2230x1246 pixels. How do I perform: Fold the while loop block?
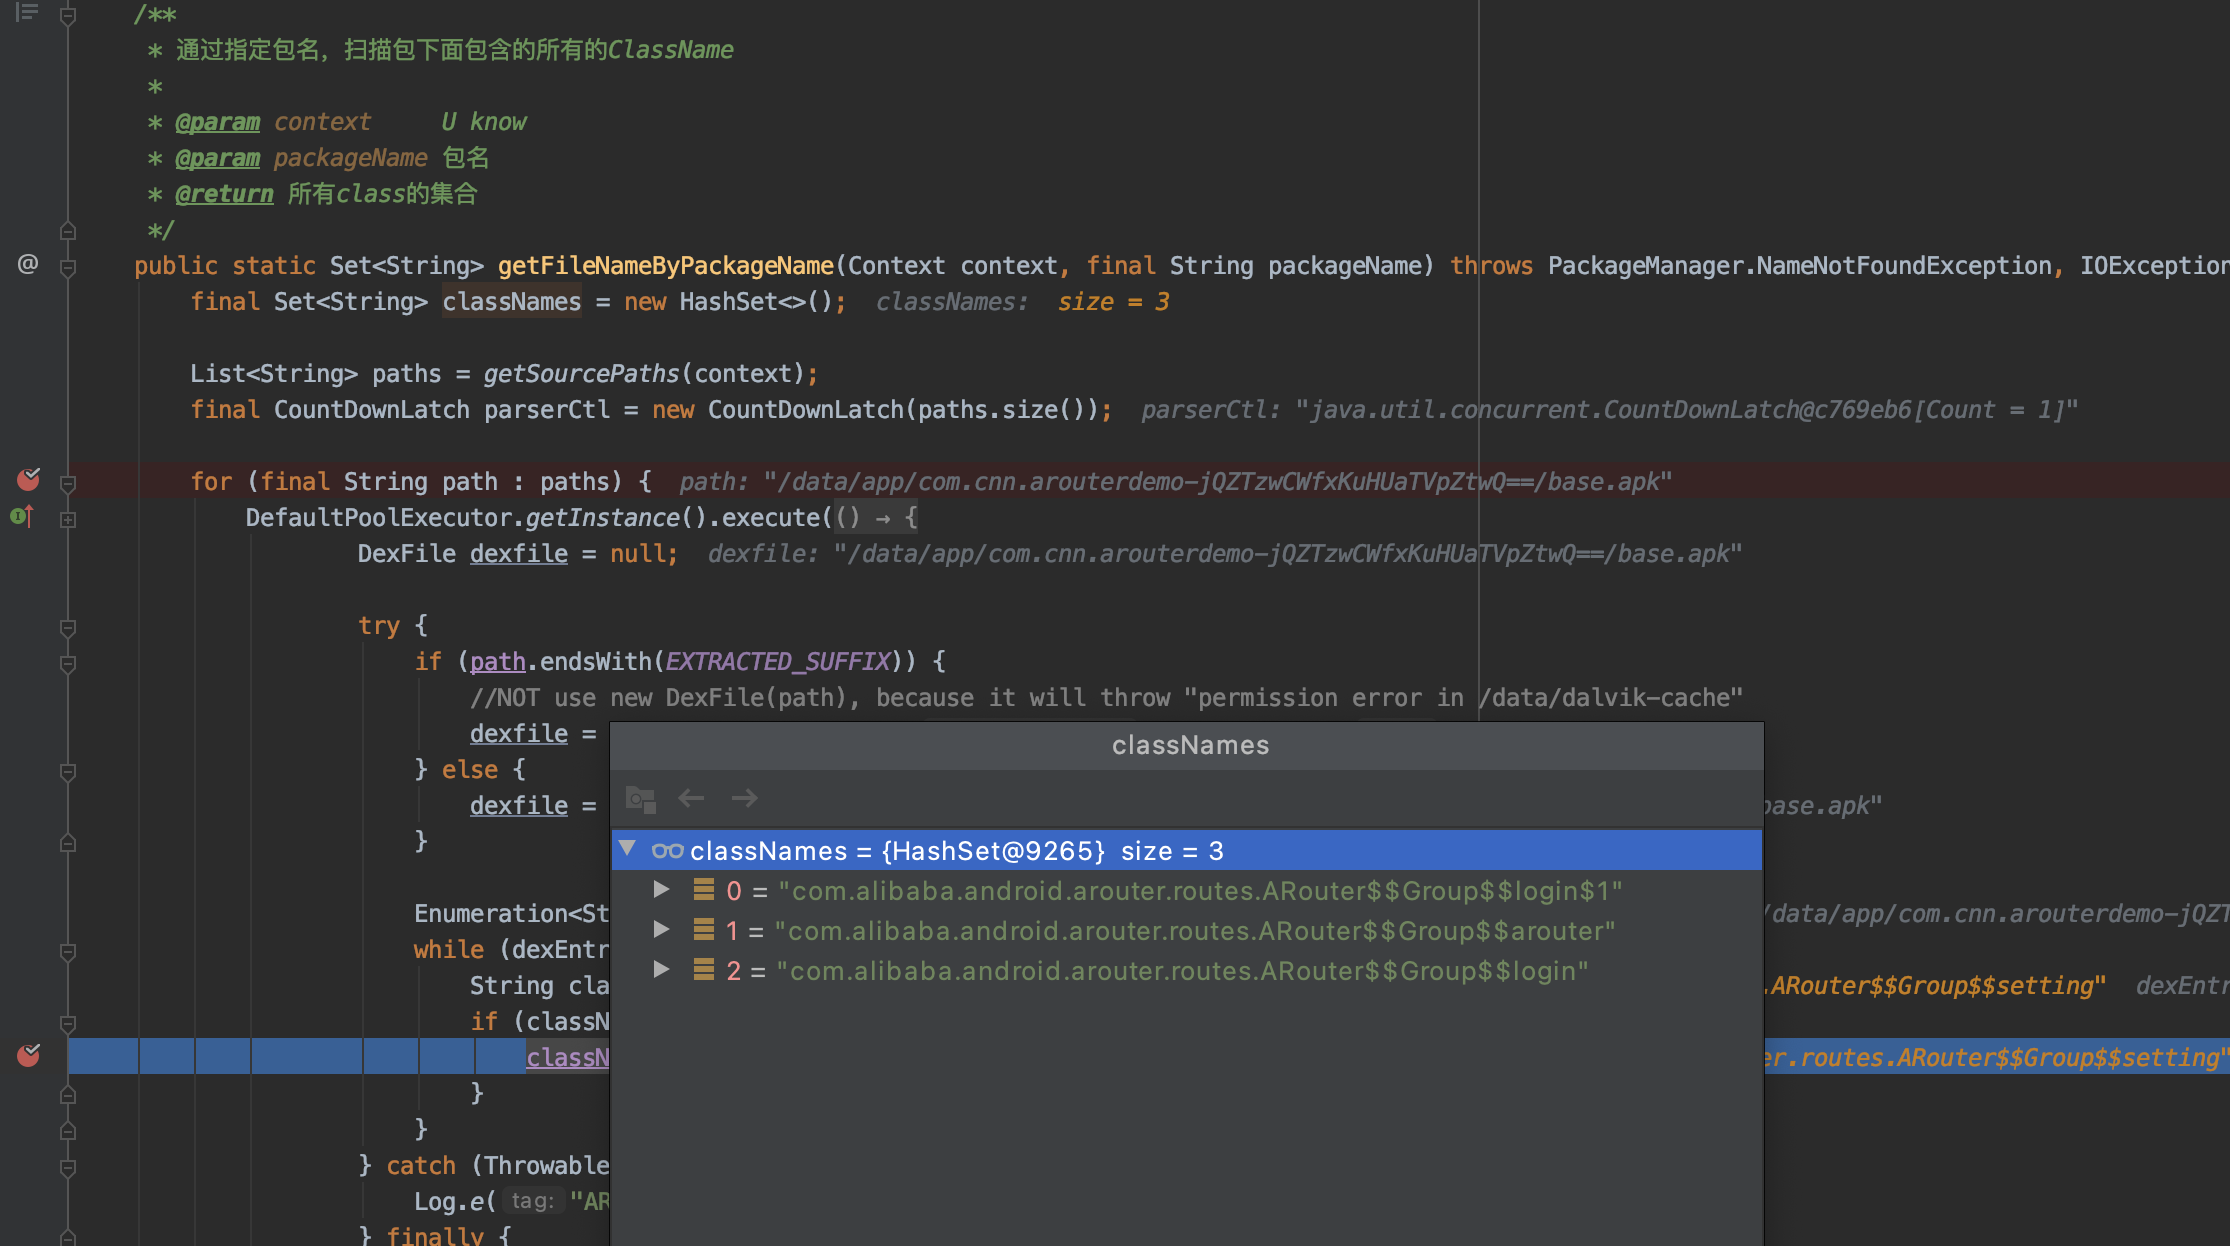pos(68,952)
